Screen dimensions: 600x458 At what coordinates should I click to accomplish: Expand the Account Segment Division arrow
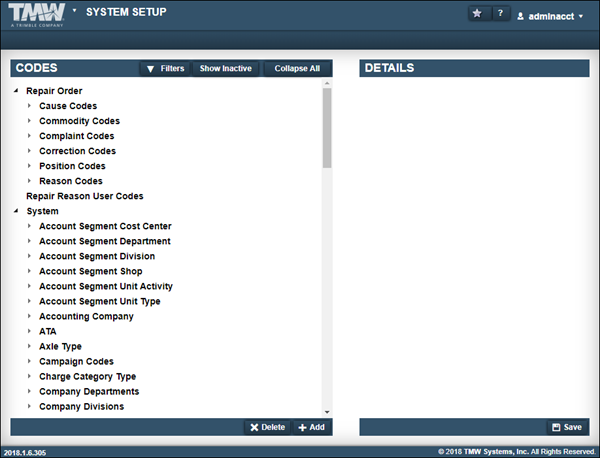[x=29, y=256]
